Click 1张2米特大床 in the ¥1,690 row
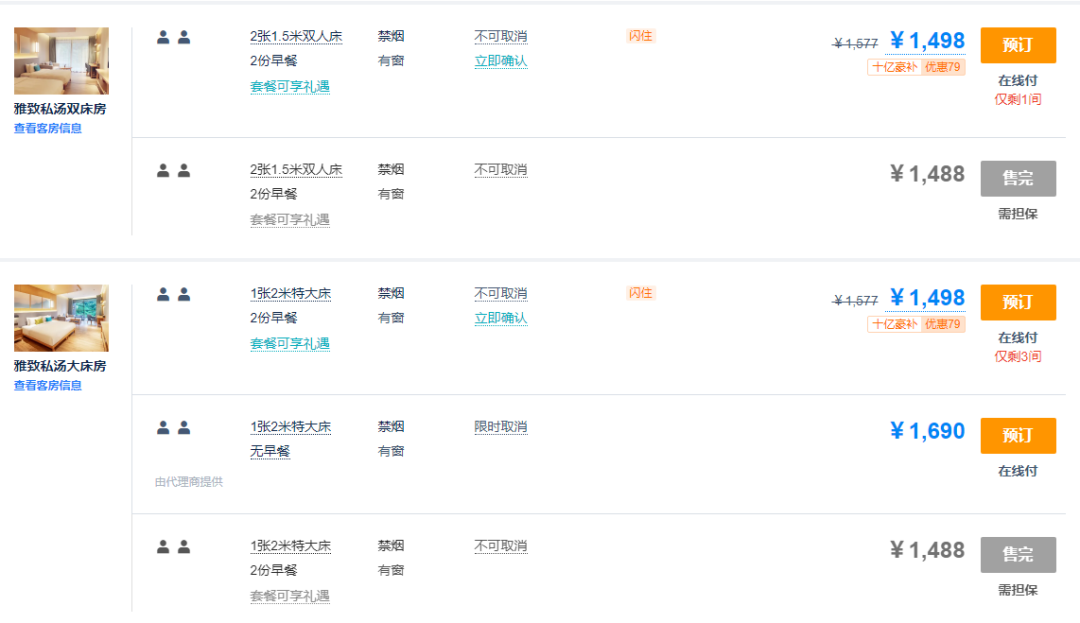1080x623 pixels. [291, 427]
